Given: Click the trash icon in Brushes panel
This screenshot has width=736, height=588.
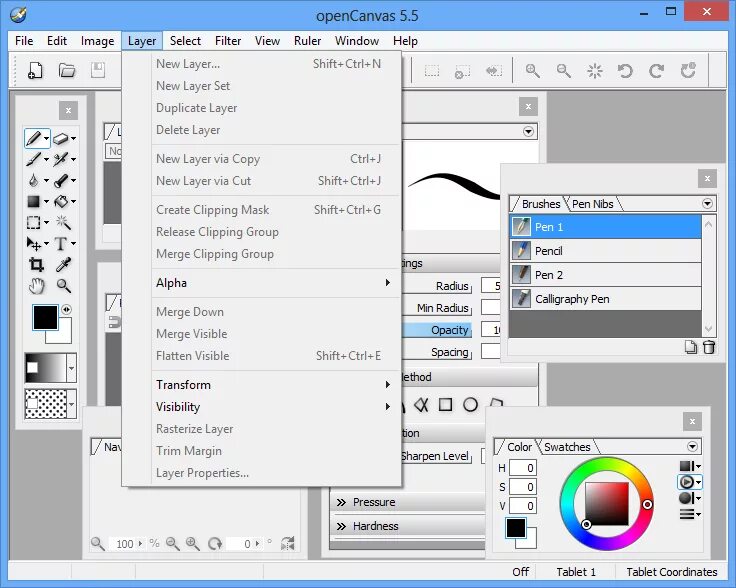Looking at the screenshot, I should tap(709, 347).
